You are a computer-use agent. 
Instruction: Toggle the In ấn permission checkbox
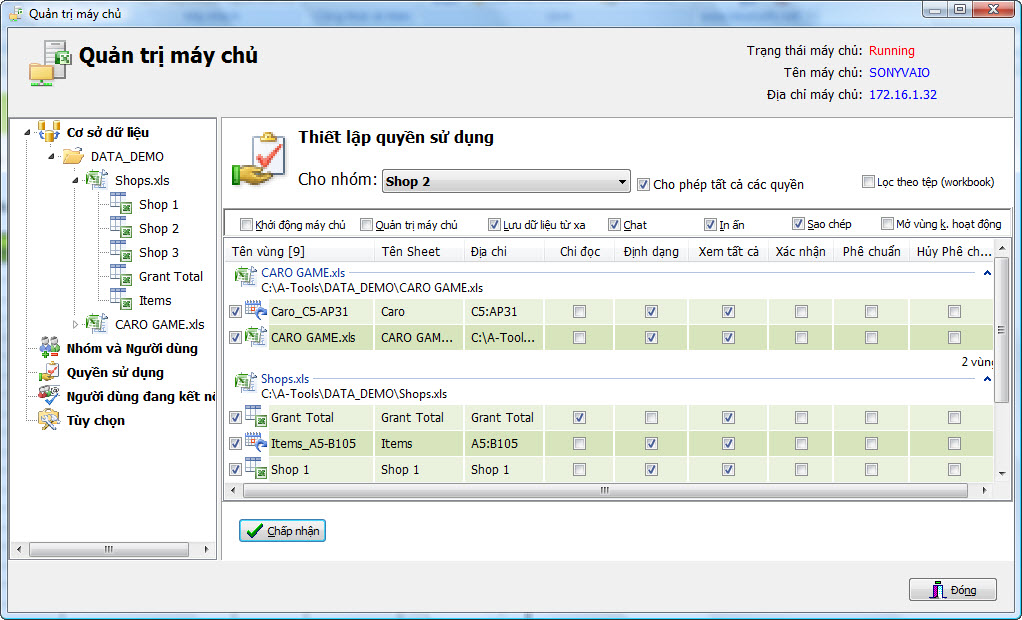(710, 225)
